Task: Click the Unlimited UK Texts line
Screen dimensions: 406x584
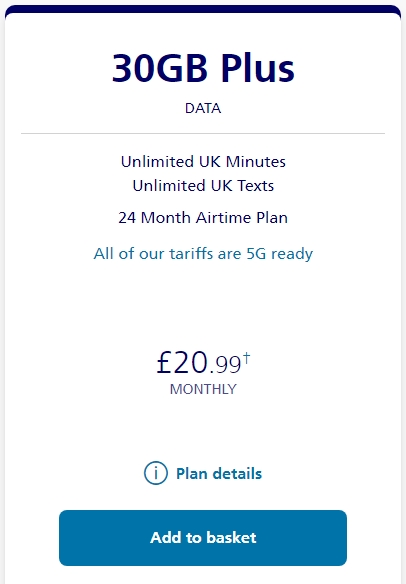Action: (x=203, y=185)
